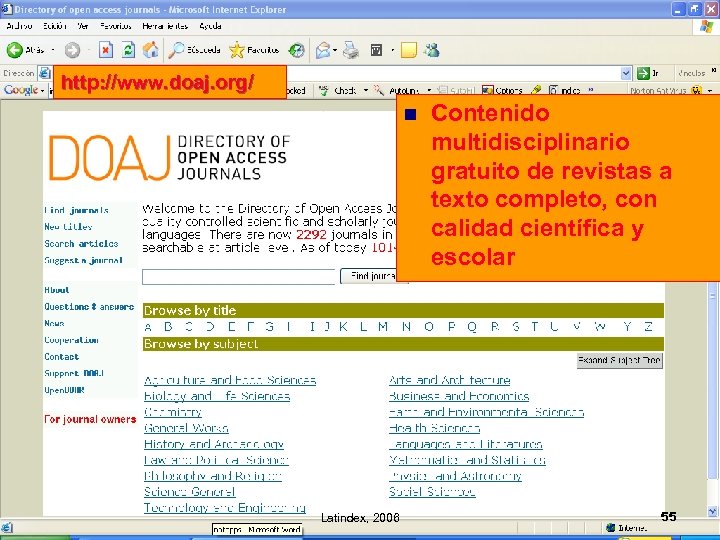Click the AutoLink wand icon
The height and width of the screenshot is (540, 720).
pos(378,90)
